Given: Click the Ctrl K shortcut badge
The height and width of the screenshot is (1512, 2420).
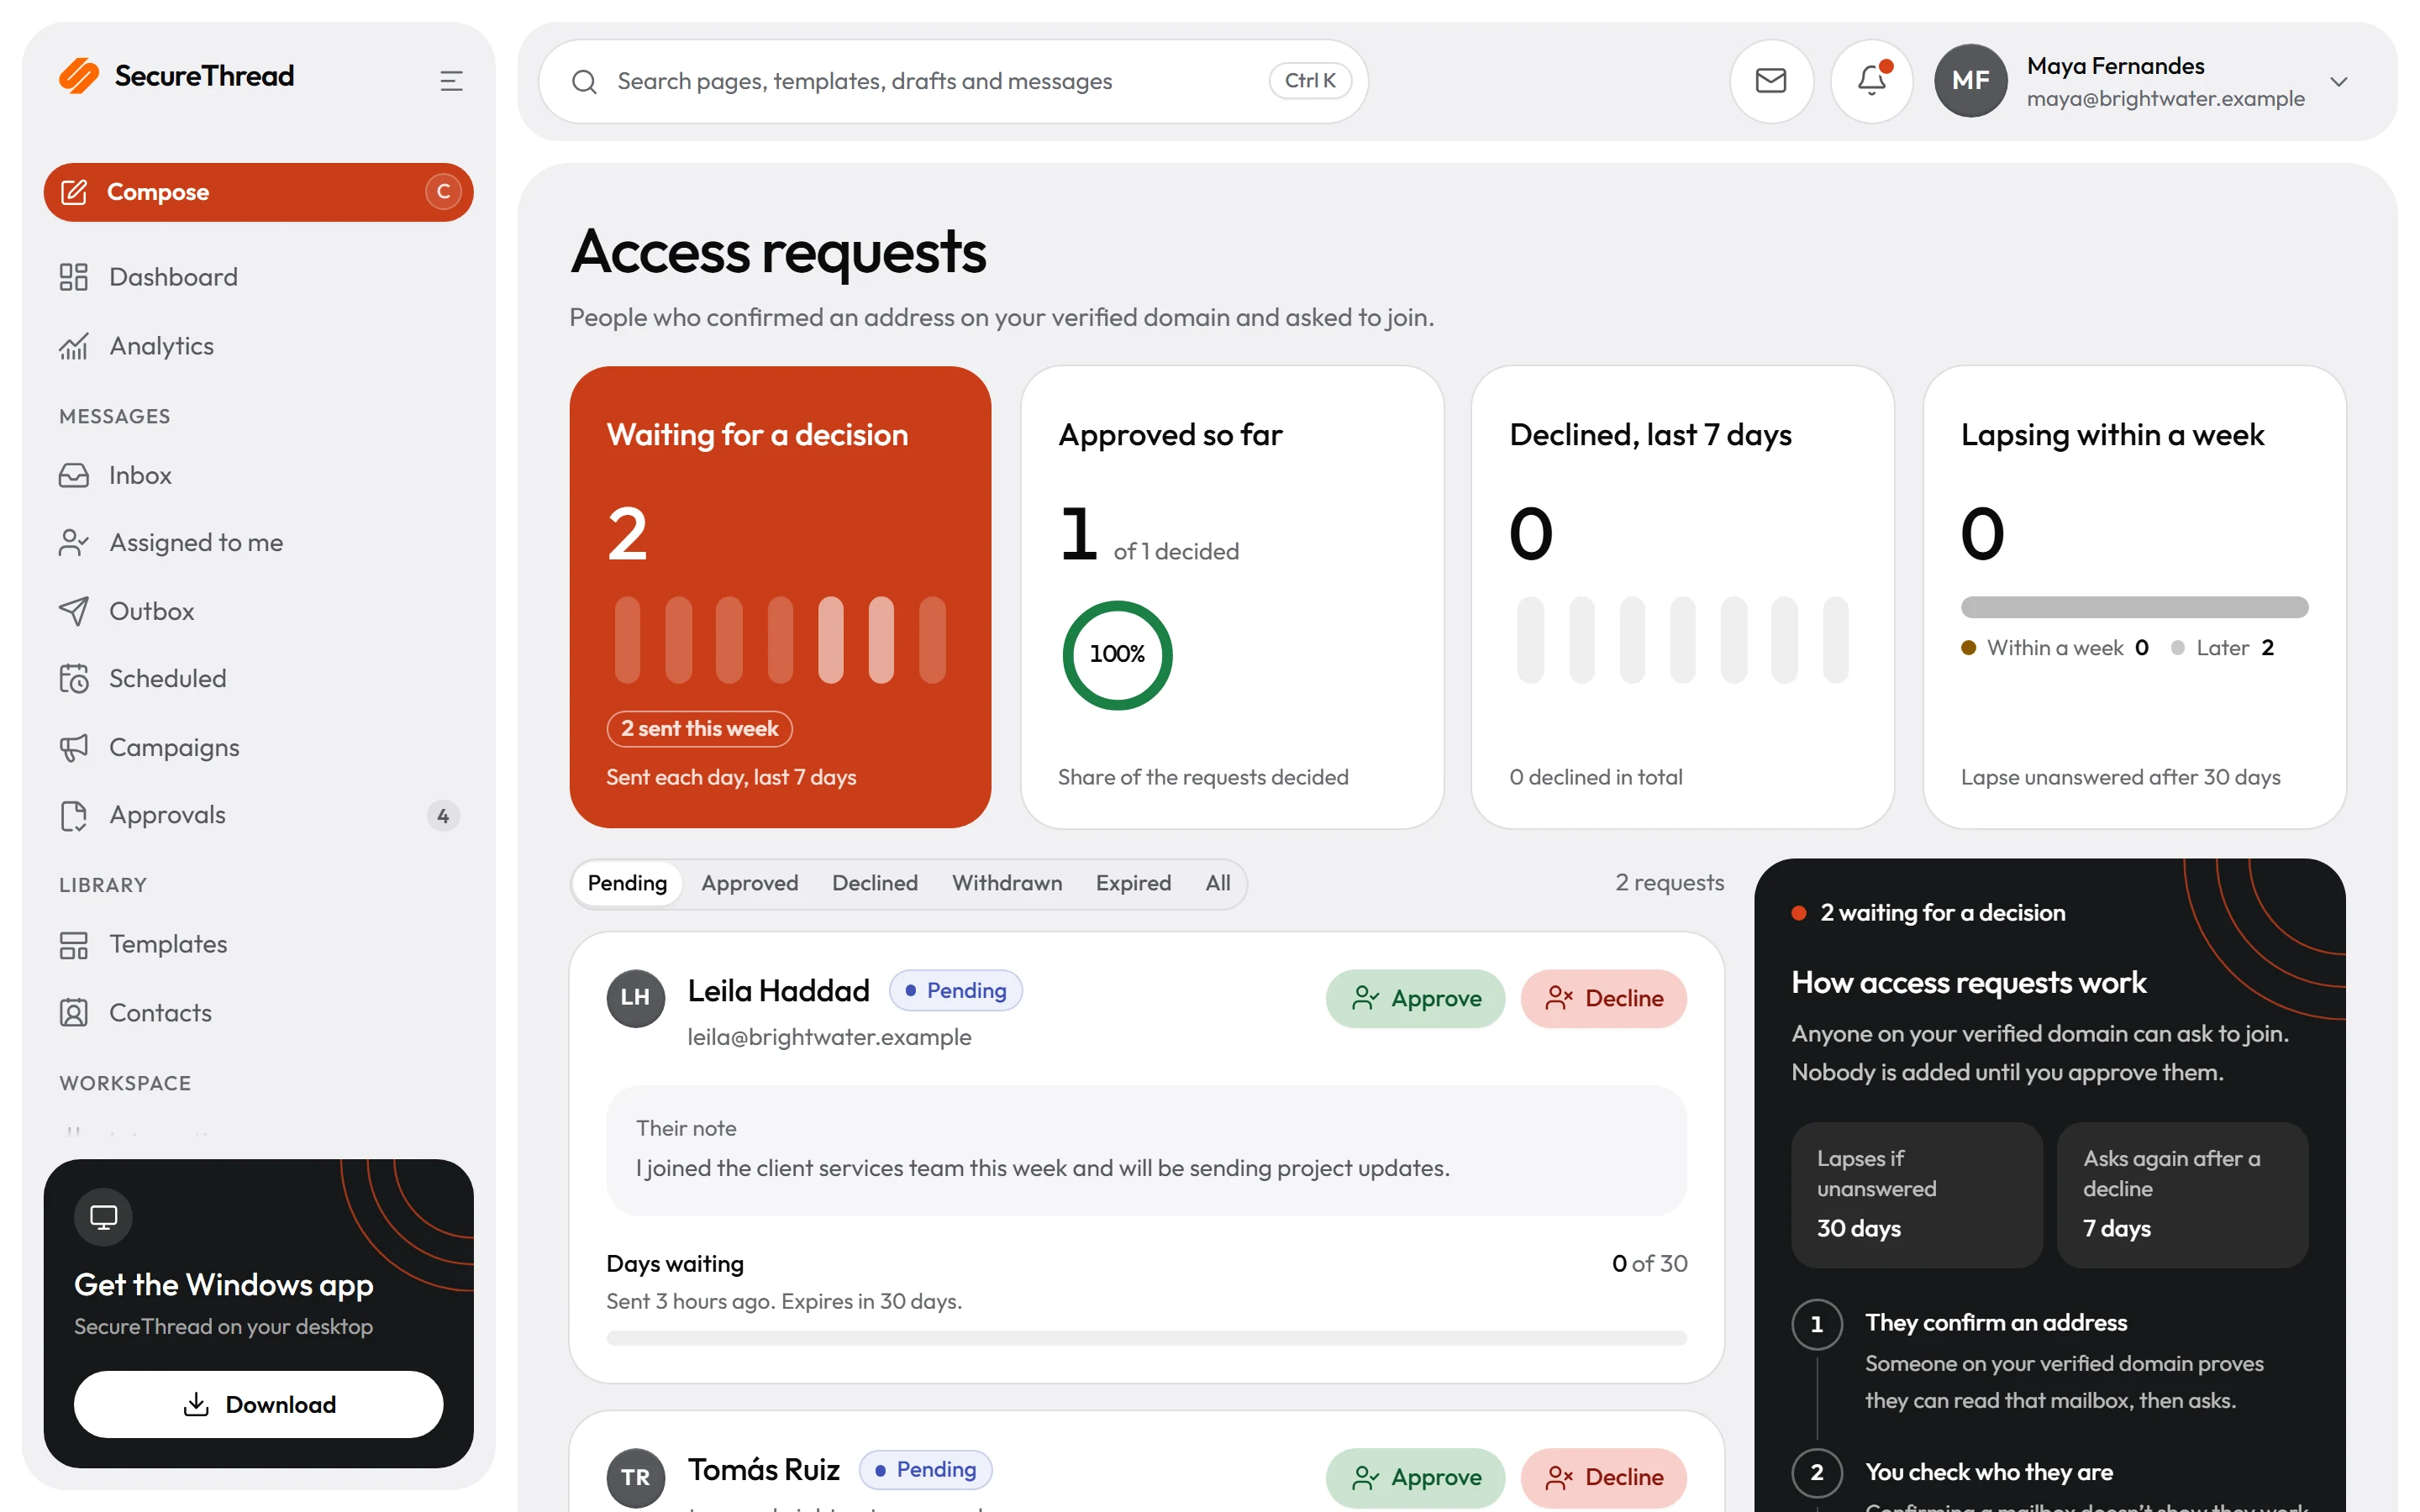Looking at the screenshot, I should pos(1309,81).
